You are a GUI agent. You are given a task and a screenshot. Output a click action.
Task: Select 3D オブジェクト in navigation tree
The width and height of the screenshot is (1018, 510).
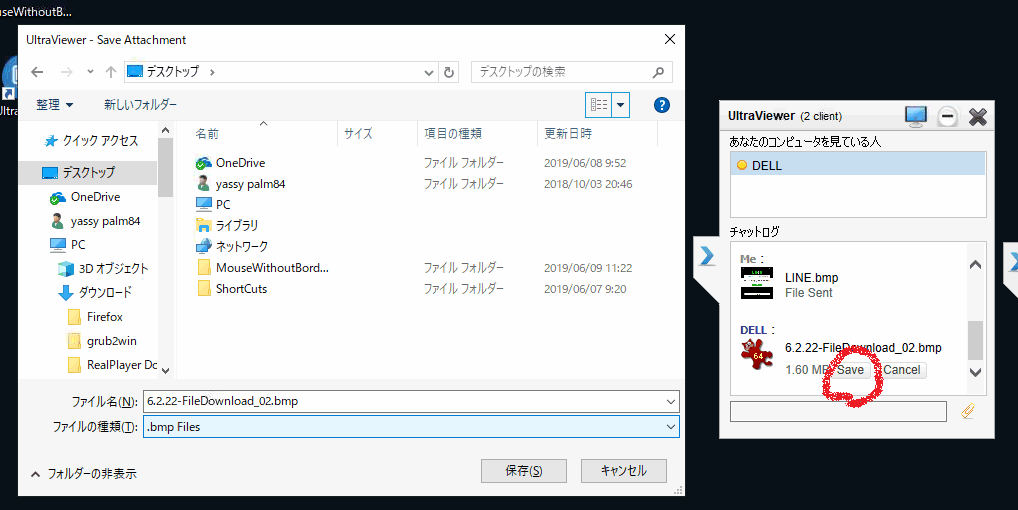pos(103,269)
